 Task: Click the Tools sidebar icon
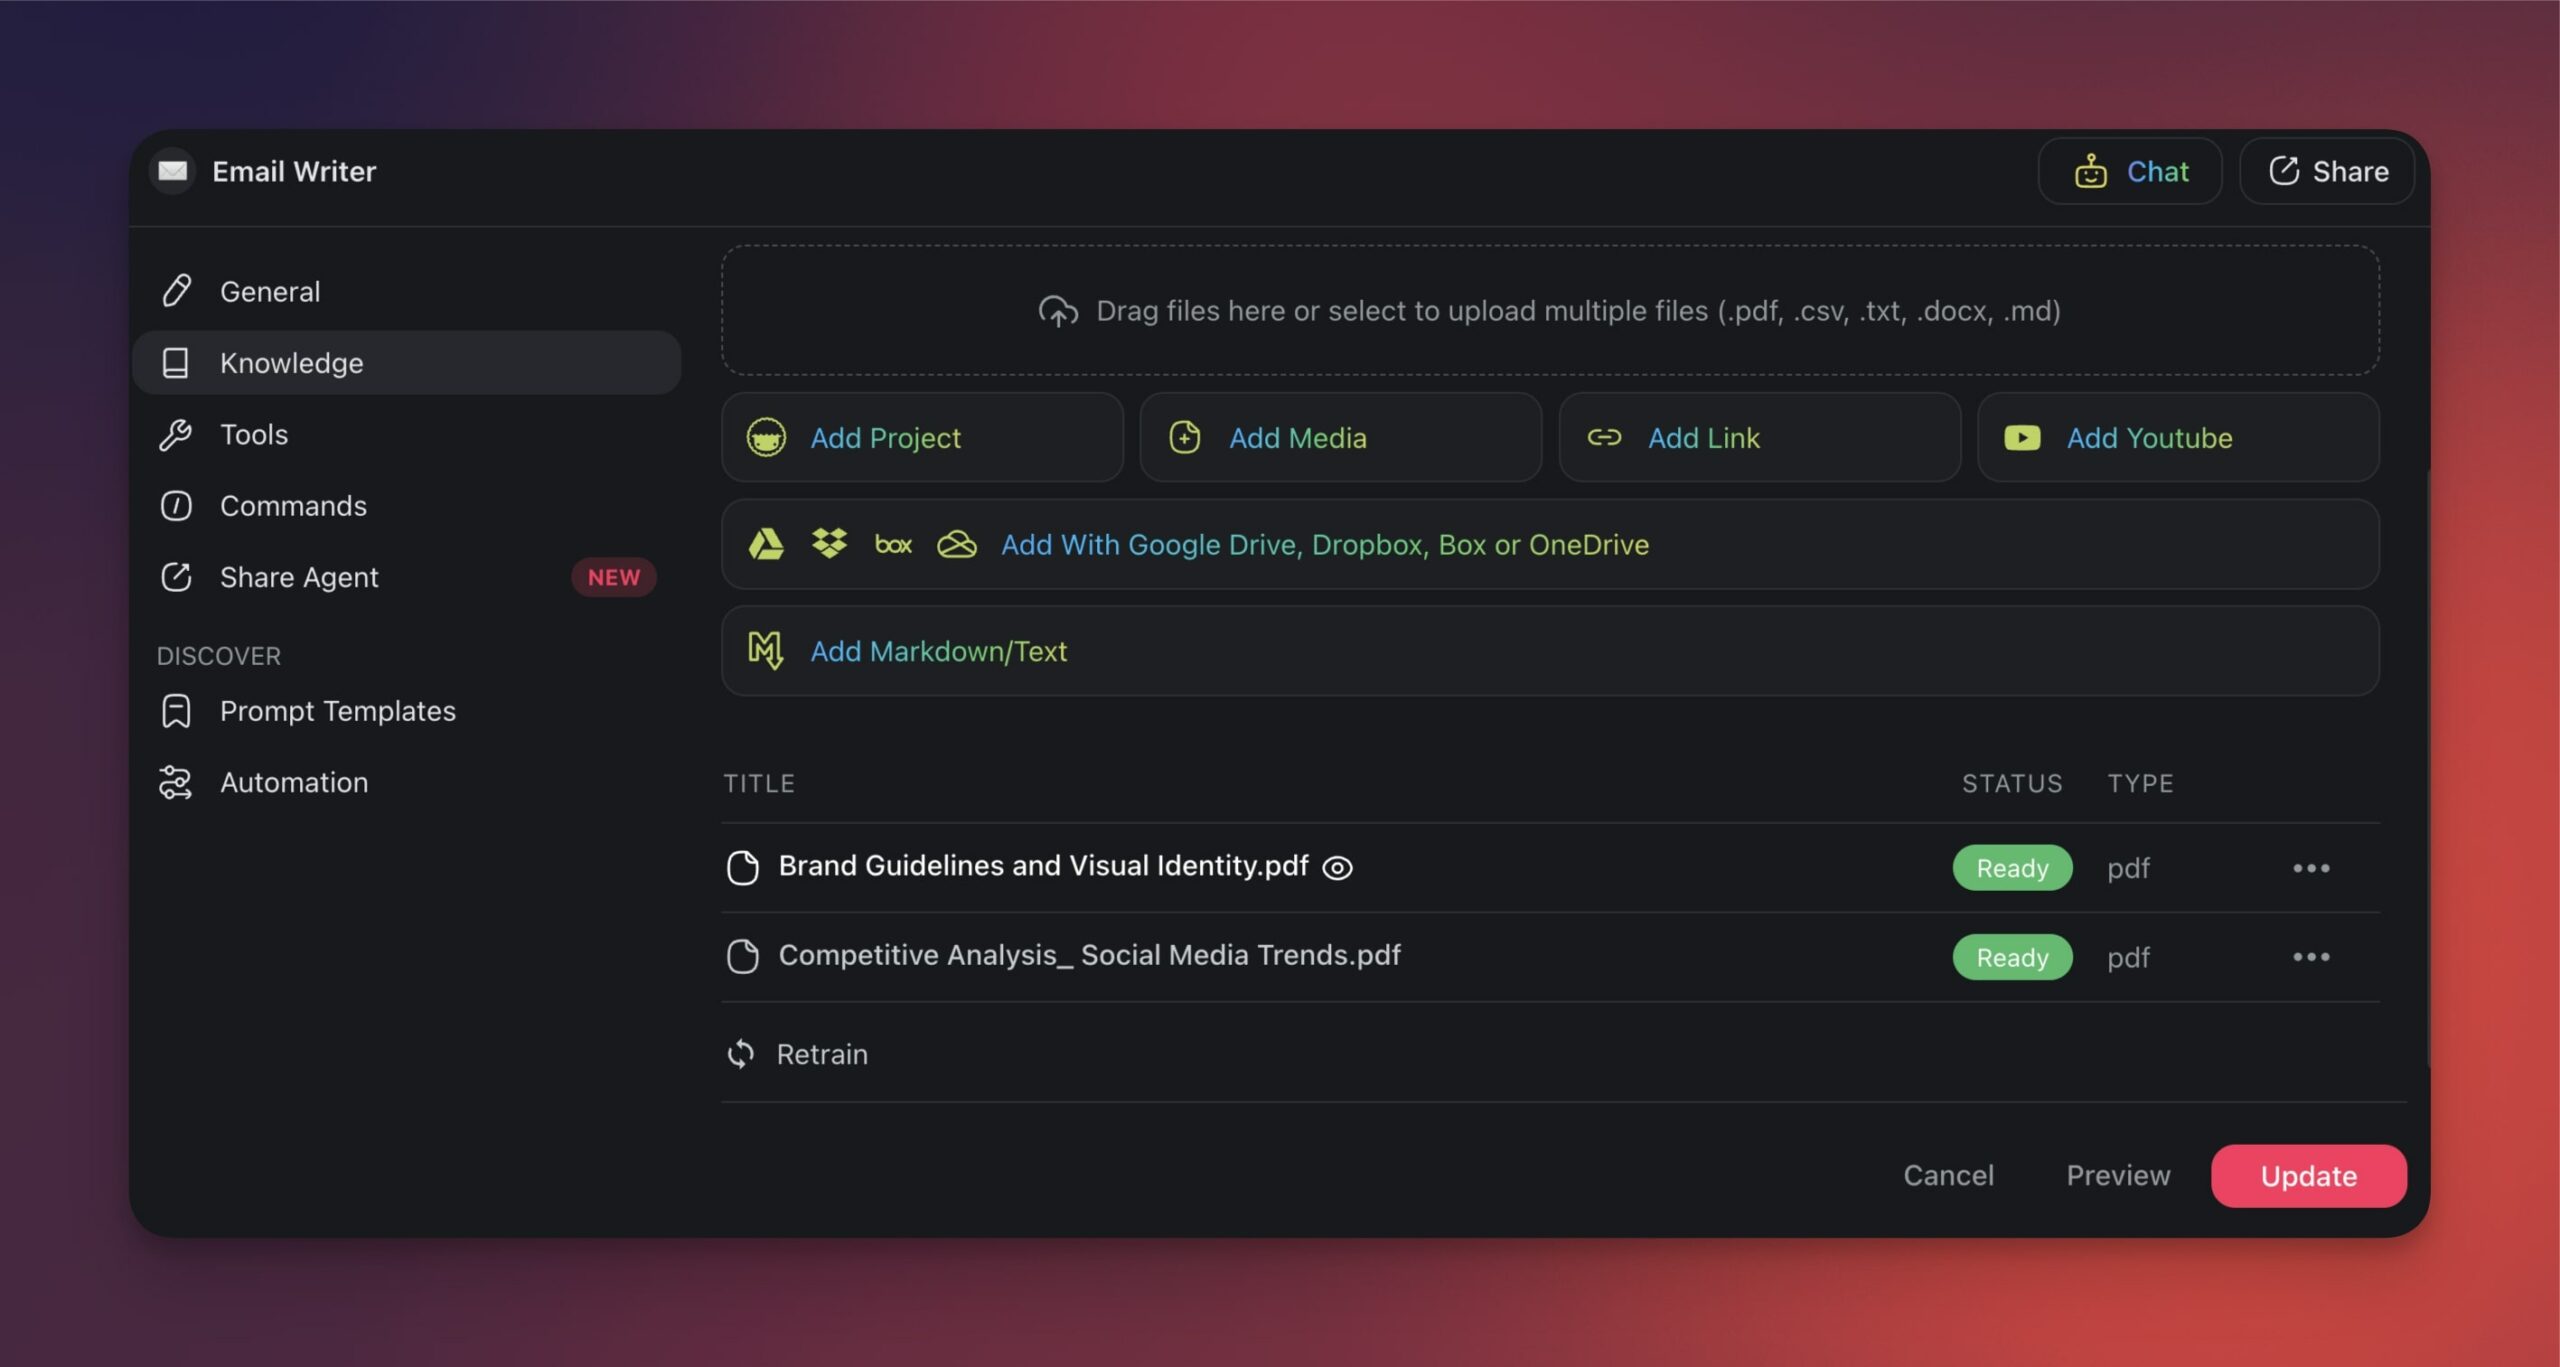[x=174, y=434]
